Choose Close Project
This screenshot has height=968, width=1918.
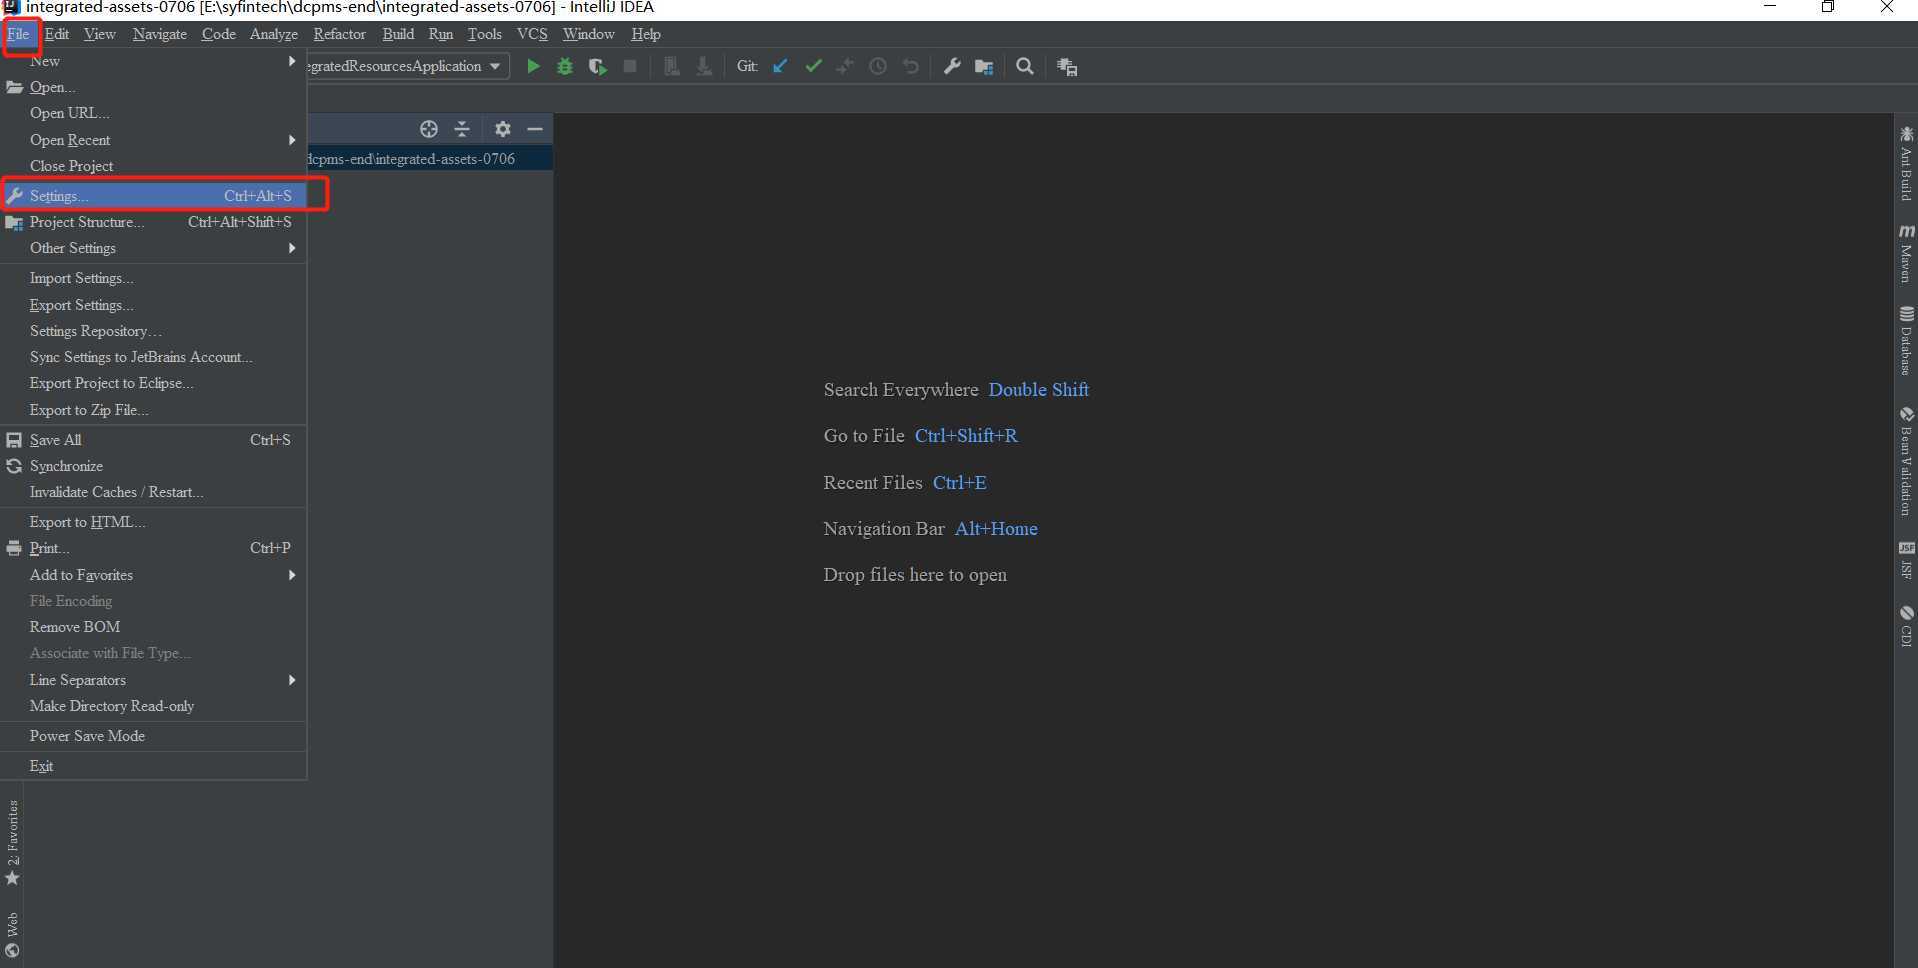pyautogui.click(x=153, y=166)
